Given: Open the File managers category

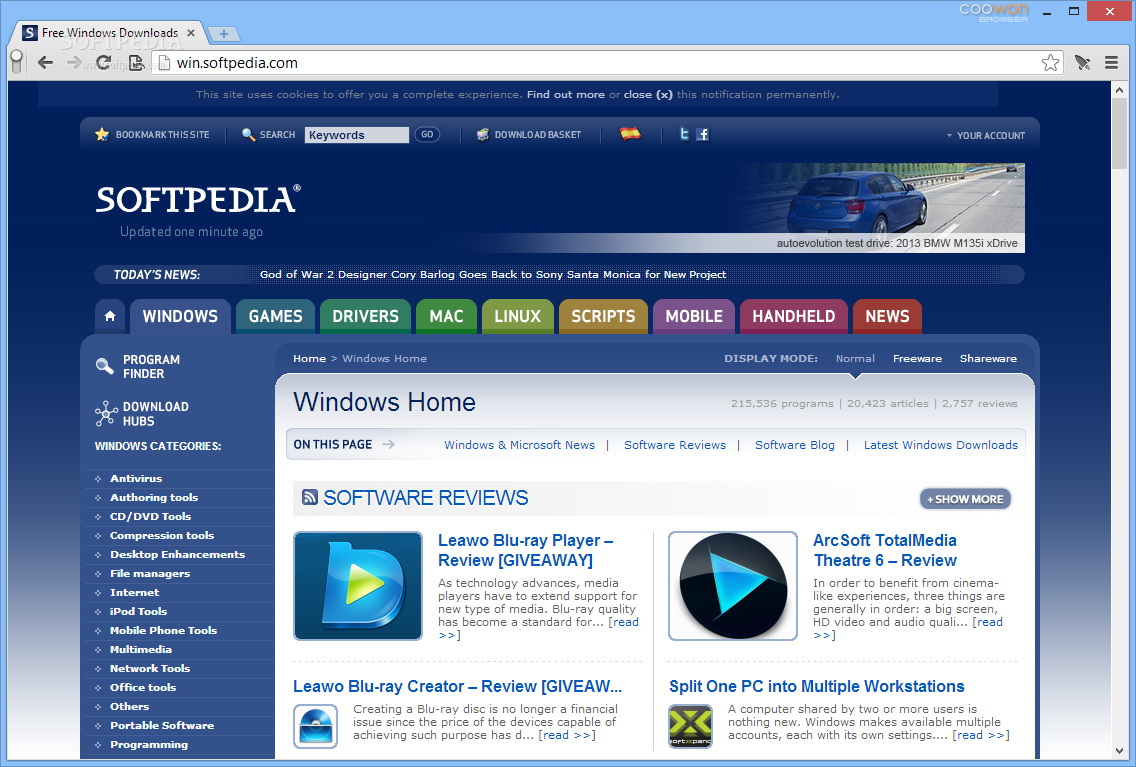Looking at the screenshot, I should pos(150,574).
